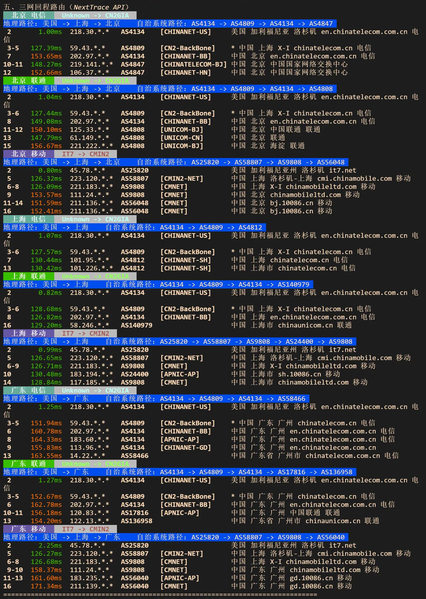Click the [CHINANET-HN] label
The height and width of the screenshot is (599, 426).
[x=186, y=73]
